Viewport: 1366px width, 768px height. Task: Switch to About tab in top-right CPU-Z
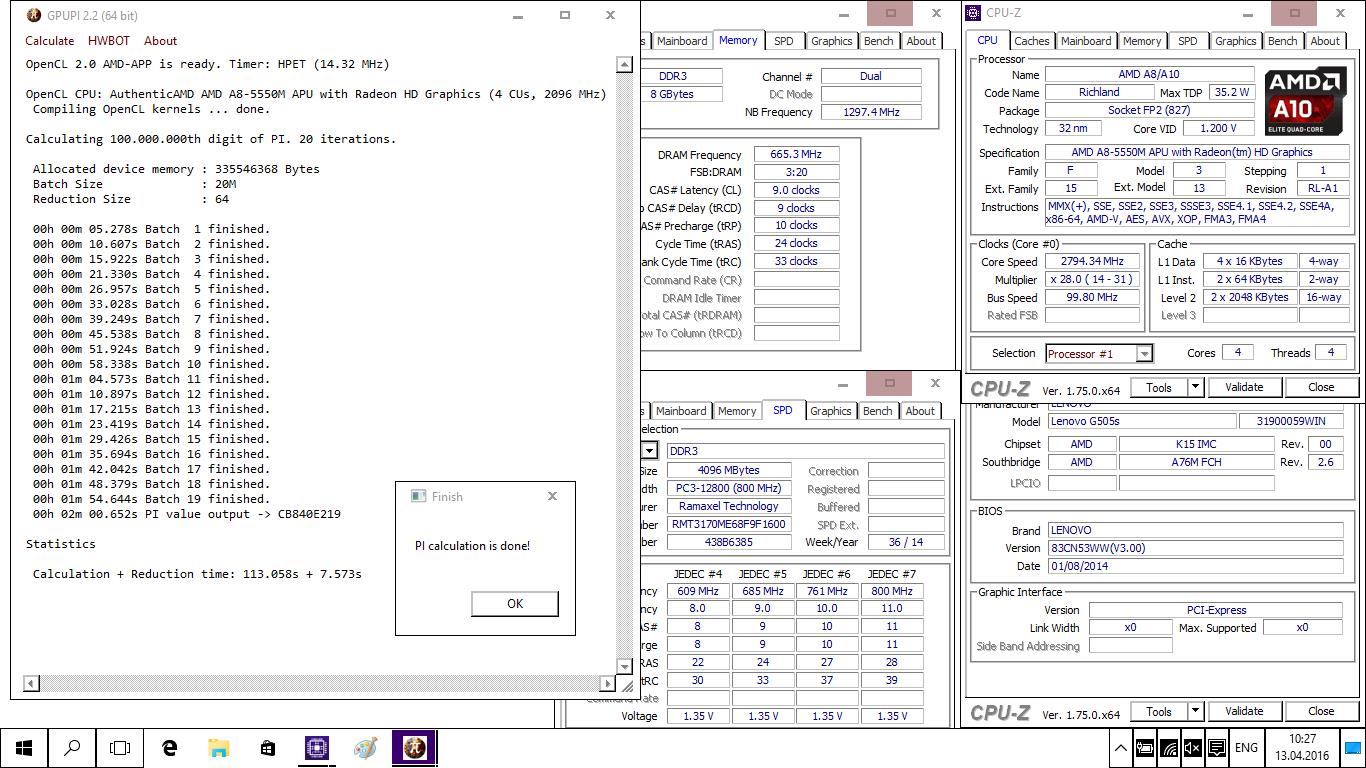pyautogui.click(x=1326, y=41)
